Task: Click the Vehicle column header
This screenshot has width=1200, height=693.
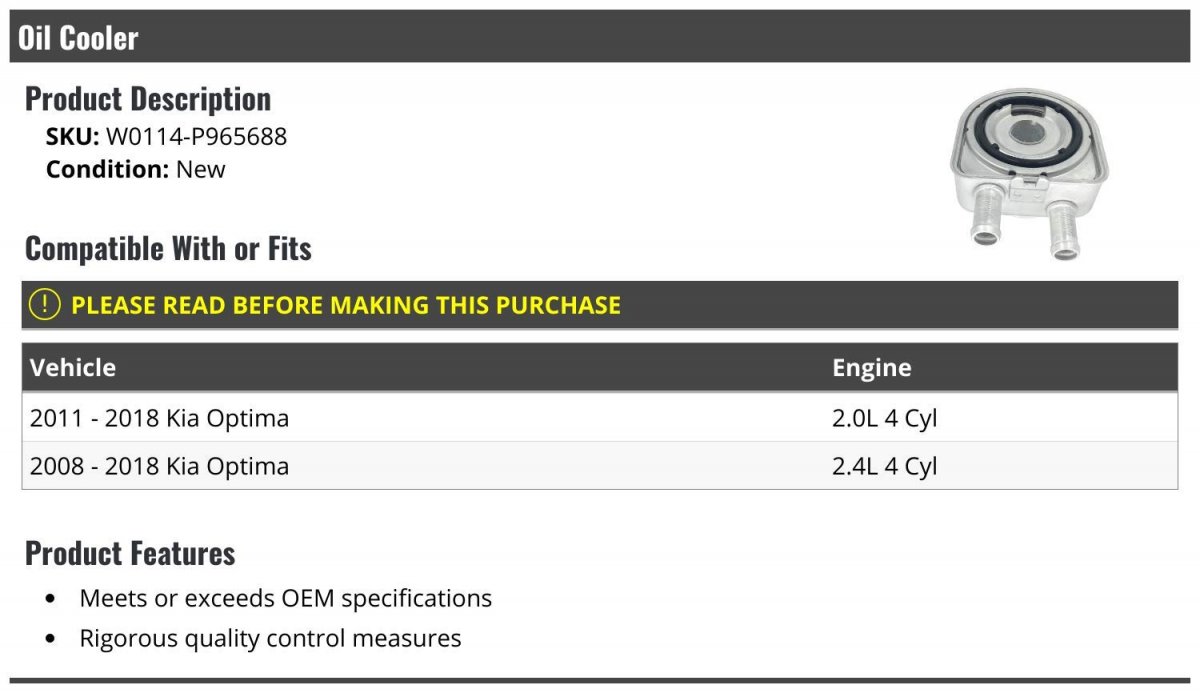Action: [73, 367]
